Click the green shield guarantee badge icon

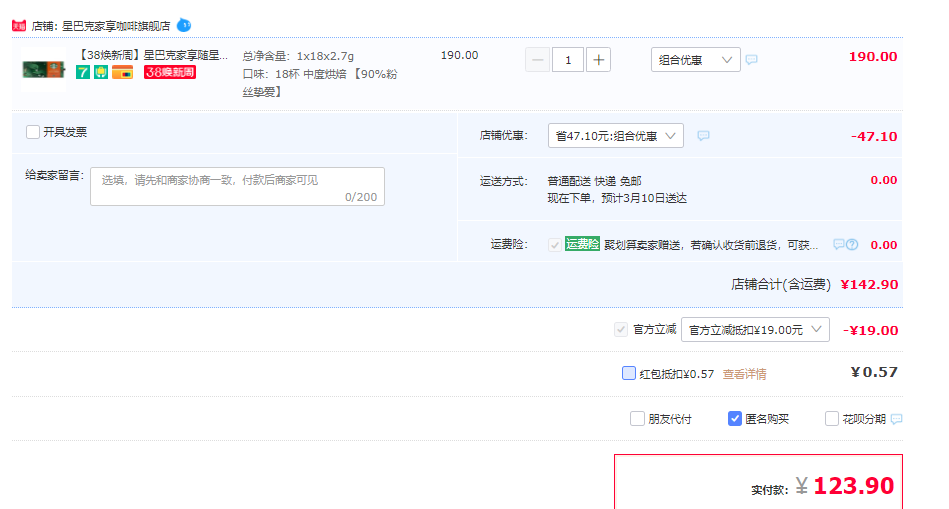(x=101, y=73)
